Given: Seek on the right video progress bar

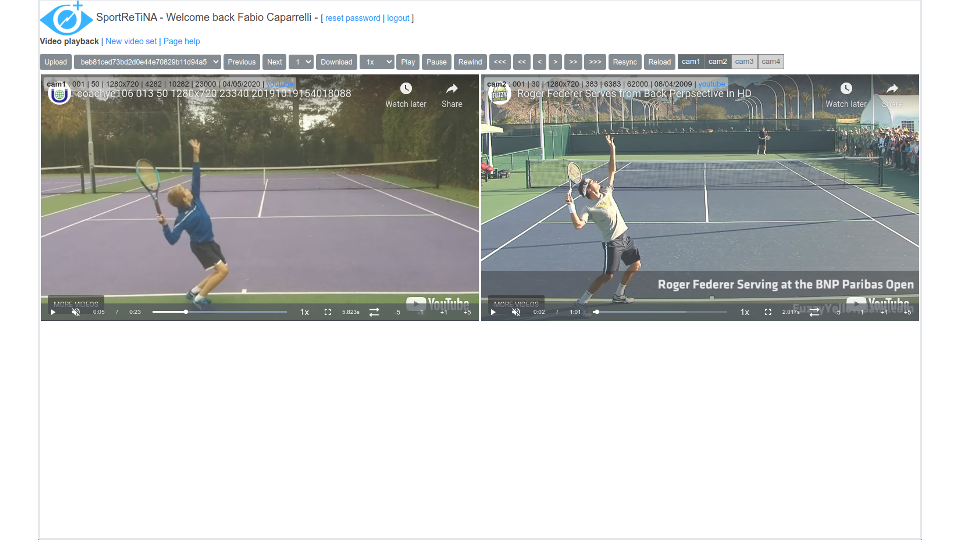Looking at the screenshot, I should click(x=659, y=312).
